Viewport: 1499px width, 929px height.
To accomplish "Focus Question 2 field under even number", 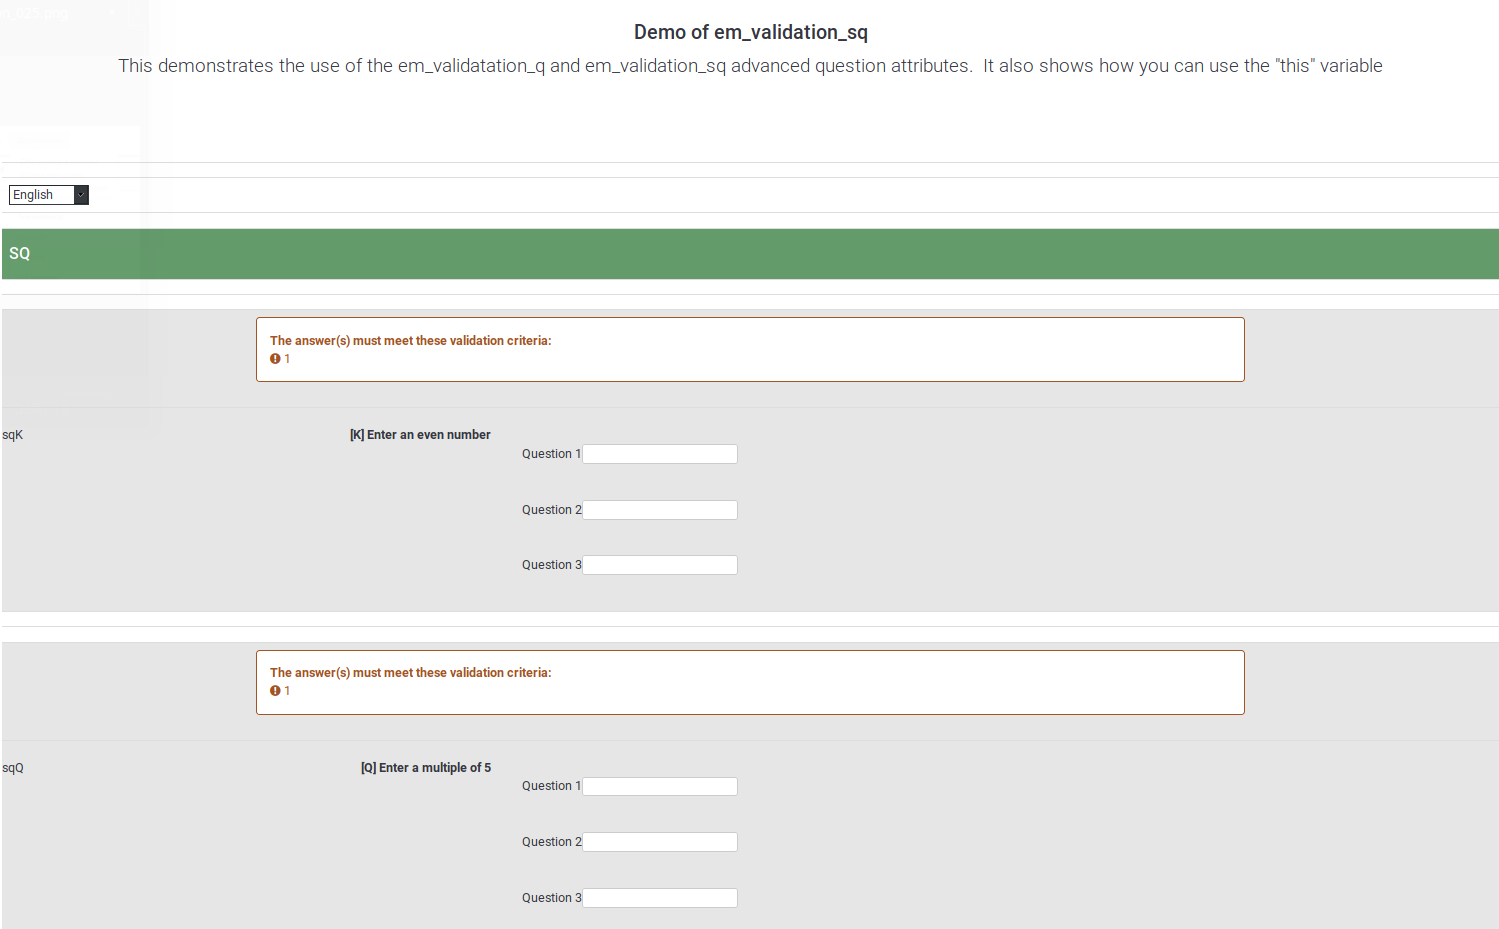I will (660, 510).
